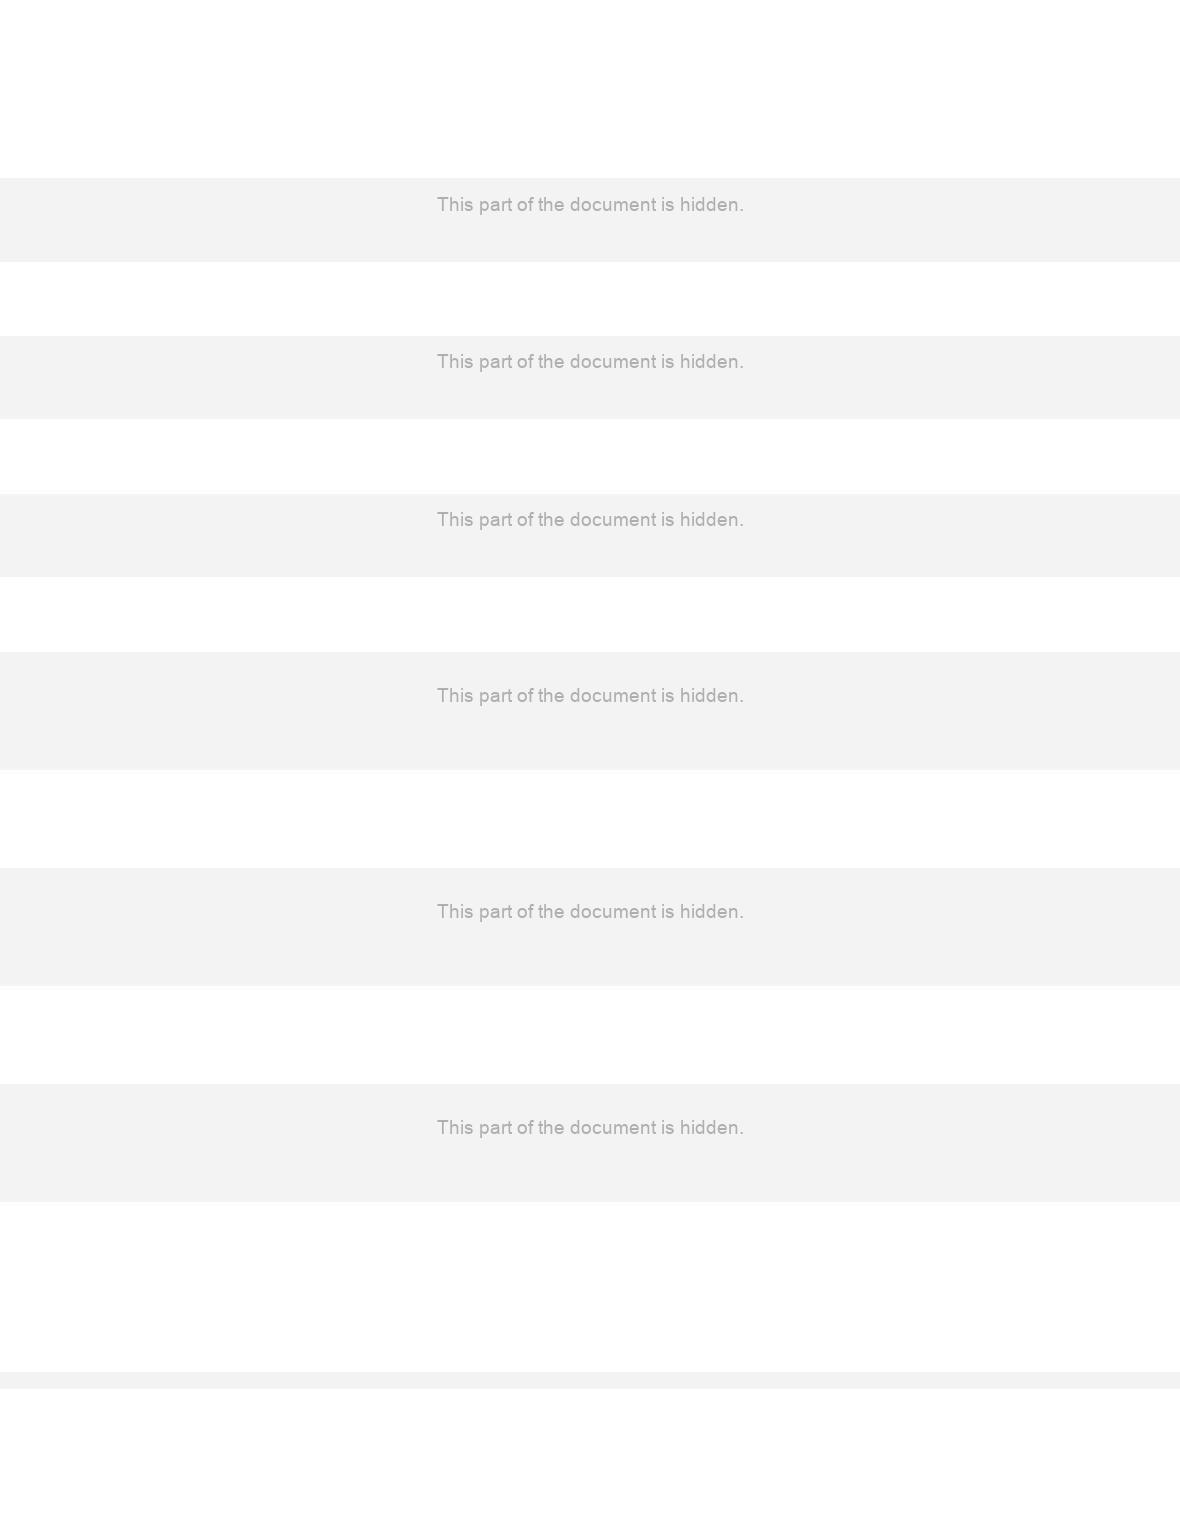Click the white gap between fifth and sixth banners
The image size is (1180, 1527).
coord(590,1035)
